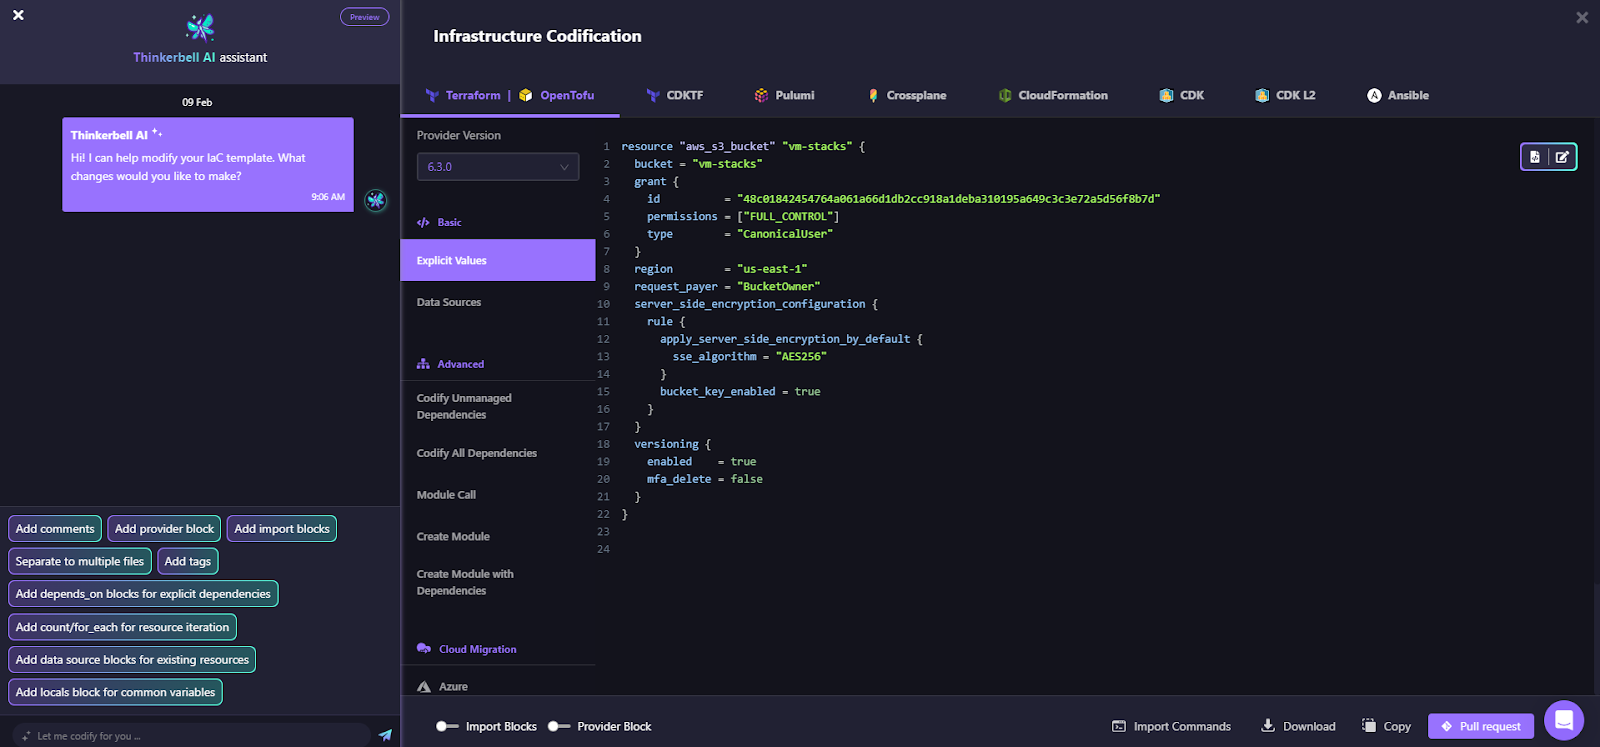Toggle the Provider Block switch
The image size is (1600, 747).
click(559, 727)
